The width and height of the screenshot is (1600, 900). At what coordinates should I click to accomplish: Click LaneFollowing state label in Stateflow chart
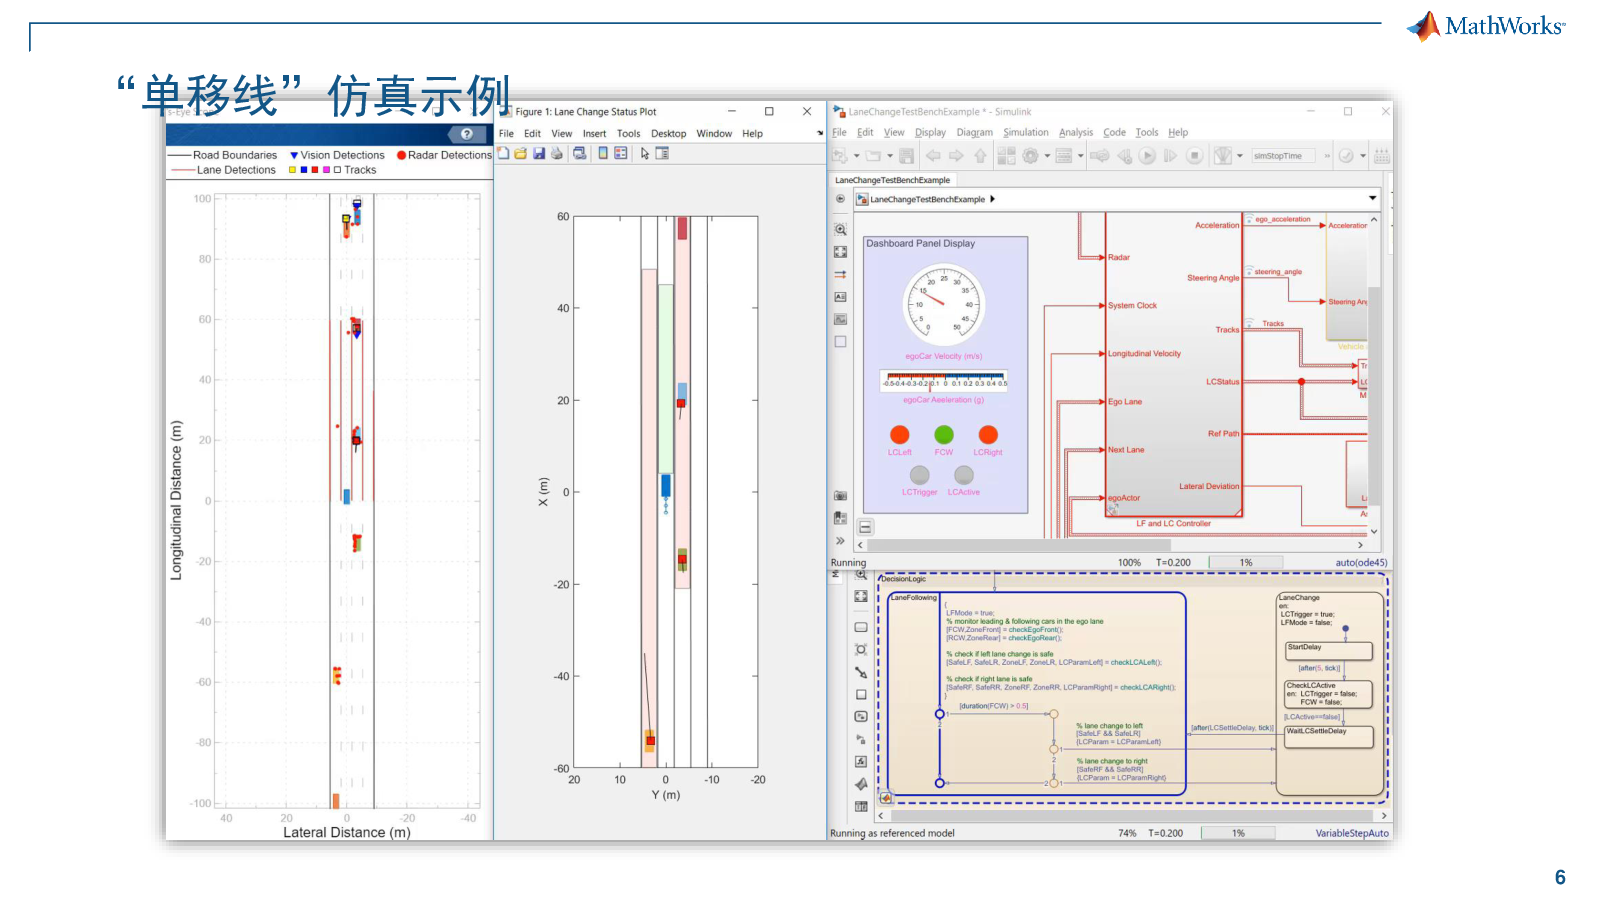pos(913,598)
